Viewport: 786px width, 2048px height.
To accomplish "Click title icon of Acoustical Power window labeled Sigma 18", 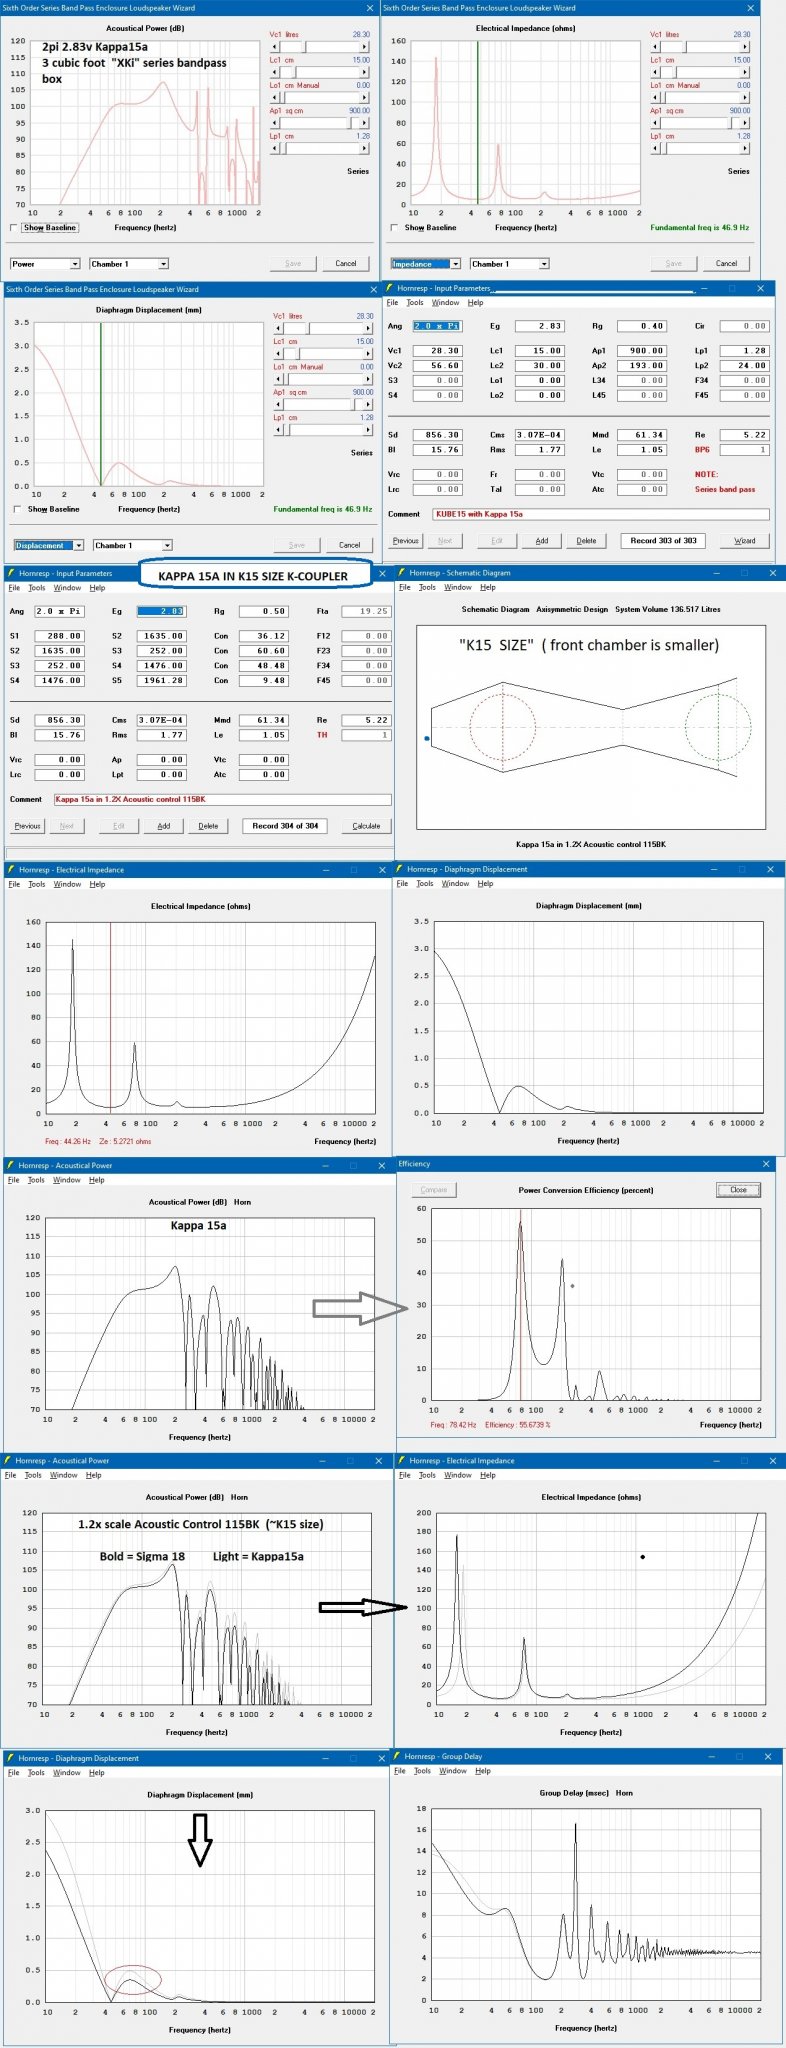I will [x=9, y=1461].
